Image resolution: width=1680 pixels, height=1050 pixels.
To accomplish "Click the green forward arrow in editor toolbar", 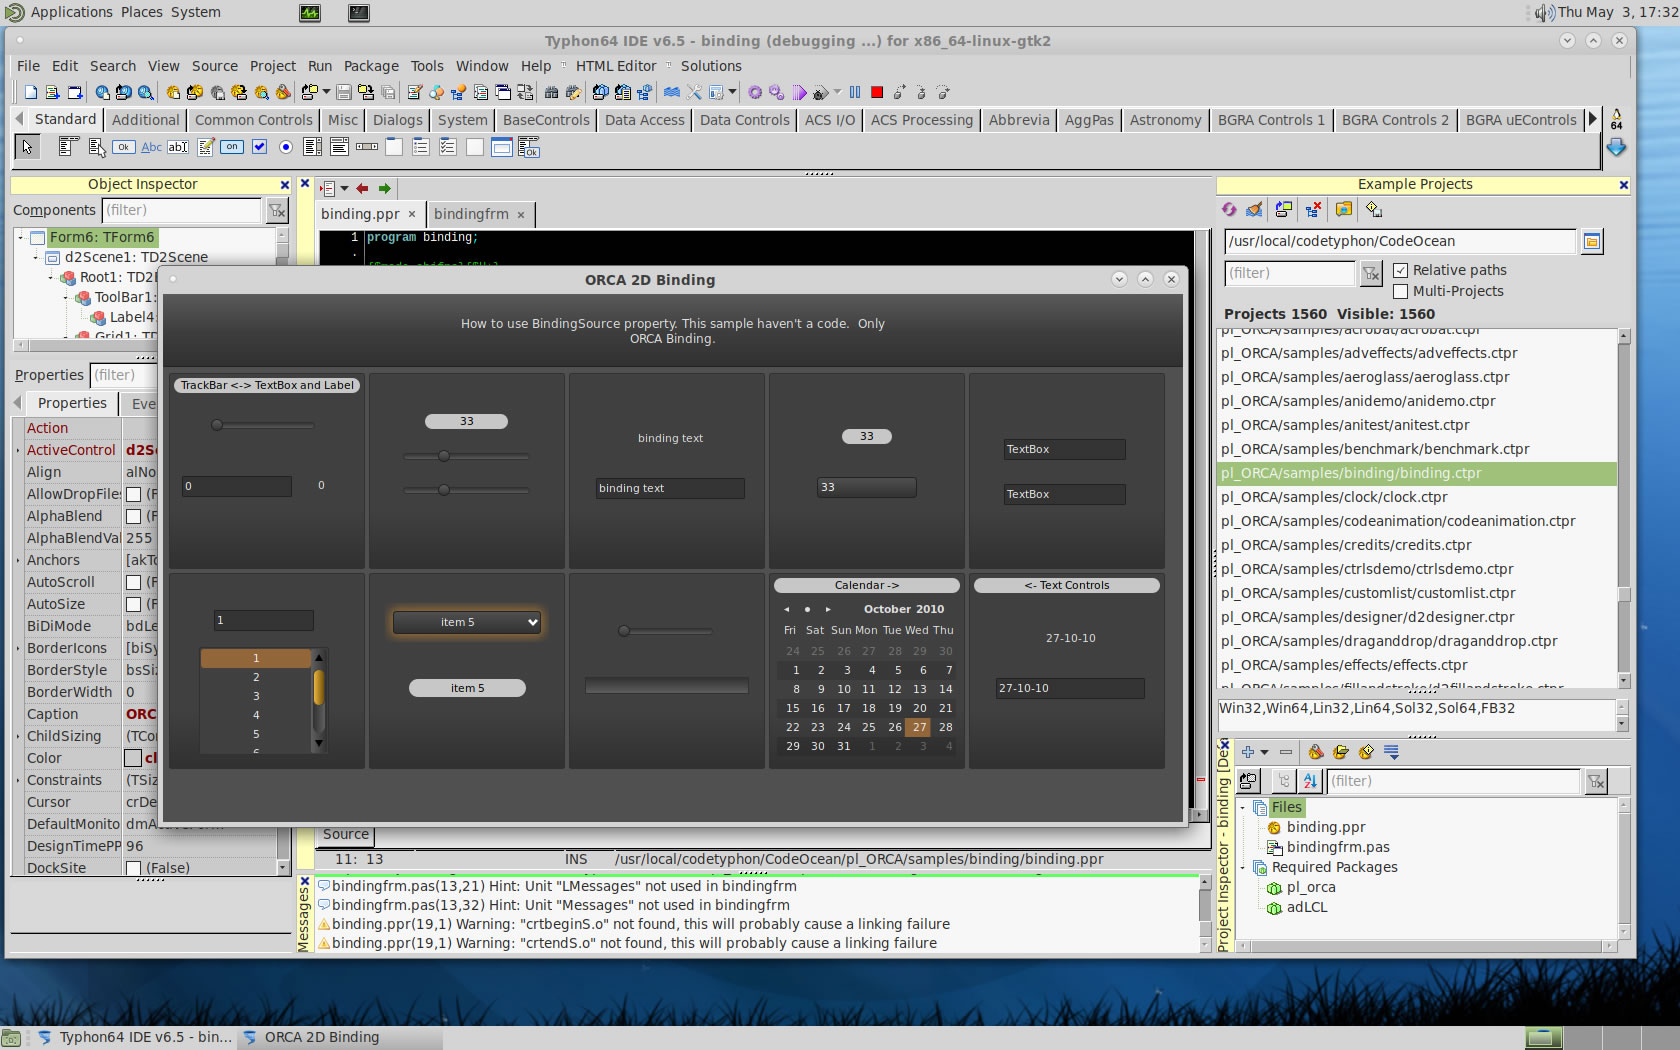I will tap(384, 188).
